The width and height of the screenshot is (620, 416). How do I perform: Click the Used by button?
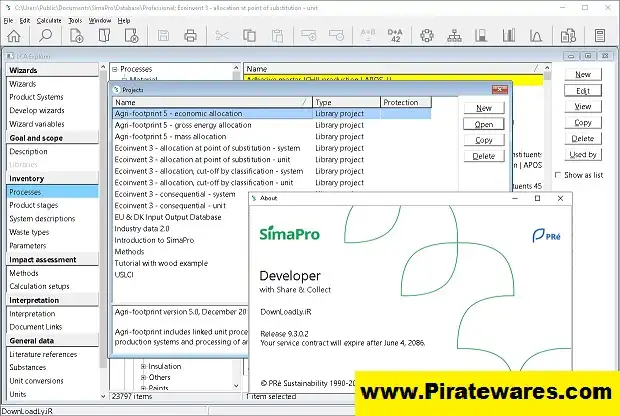pyautogui.click(x=582, y=154)
